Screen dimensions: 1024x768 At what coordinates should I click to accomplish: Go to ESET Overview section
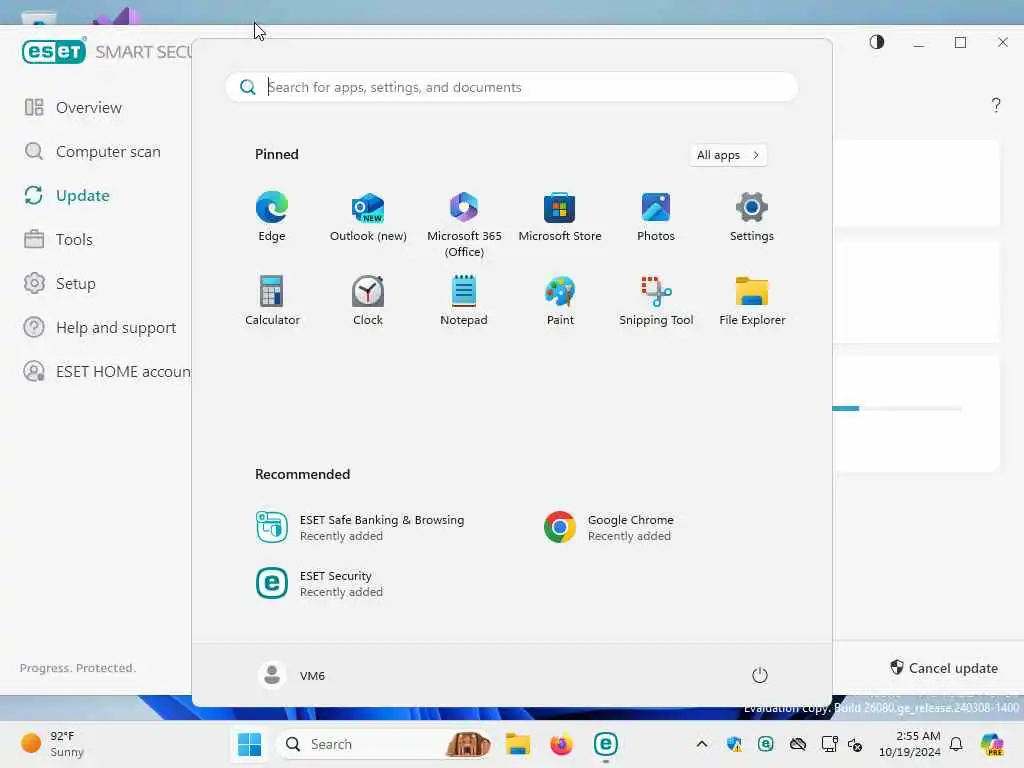[x=73, y=108]
